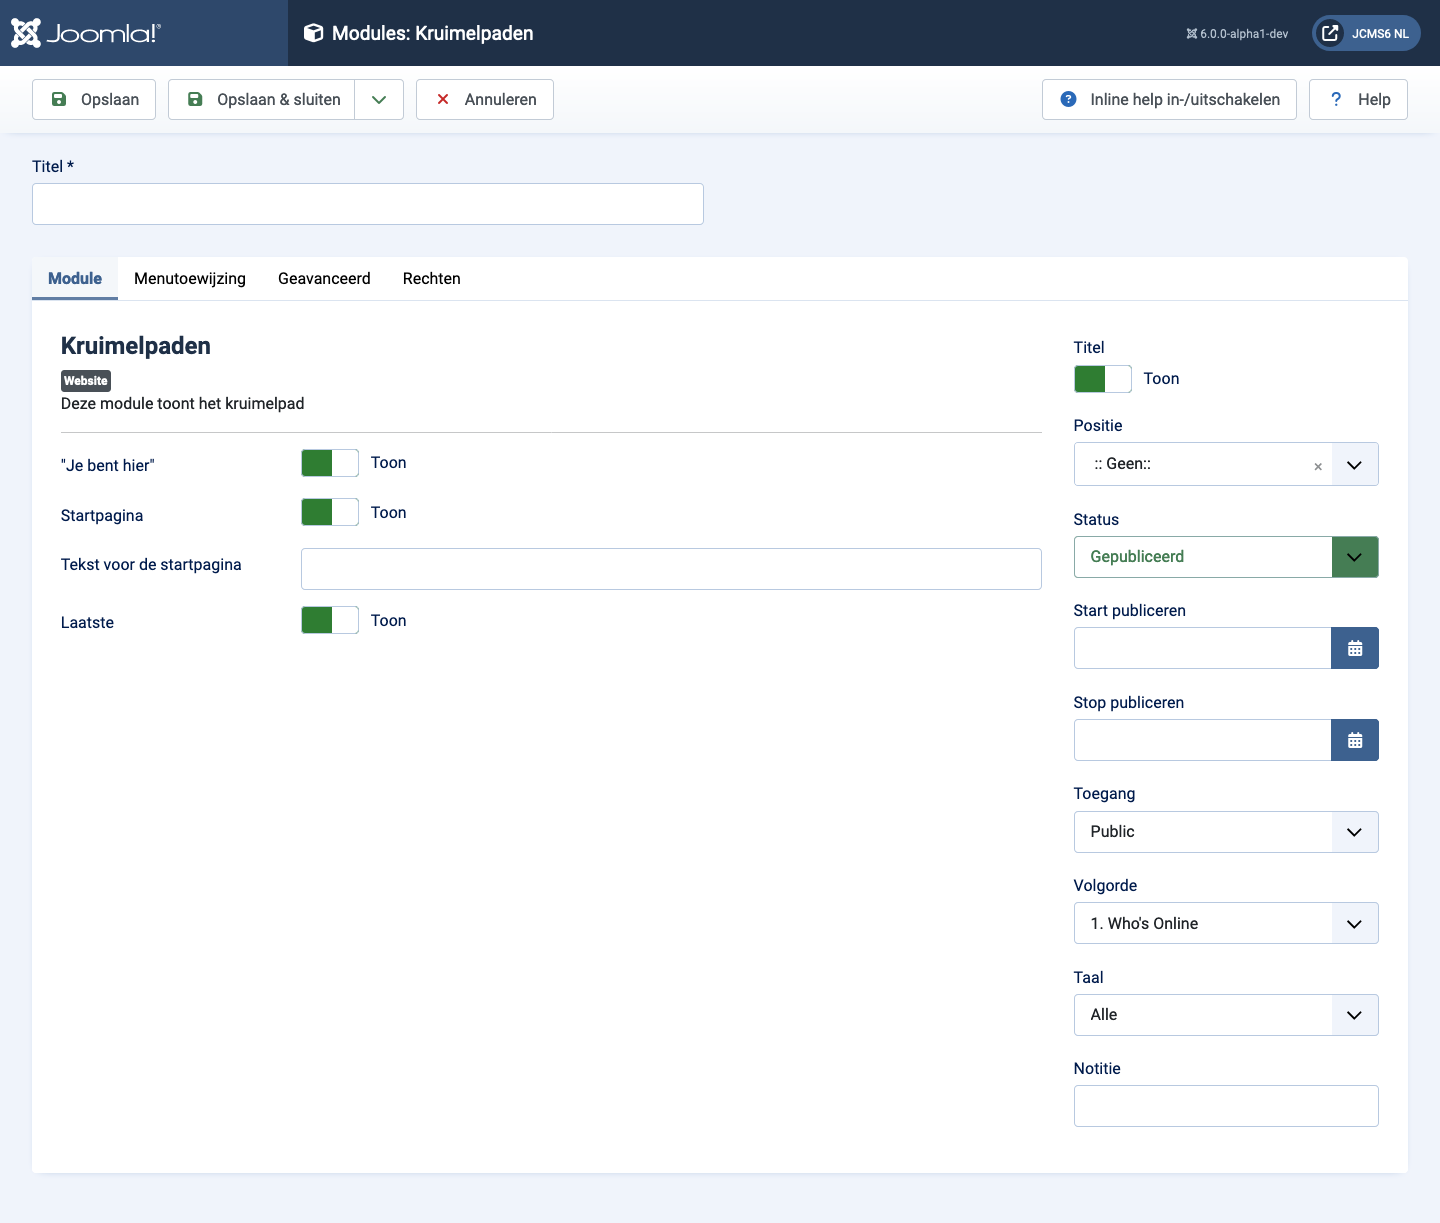Open the Stop publiceren calendar picker
This screenshot has width=1440, height=1223.
pos(1355,740)
